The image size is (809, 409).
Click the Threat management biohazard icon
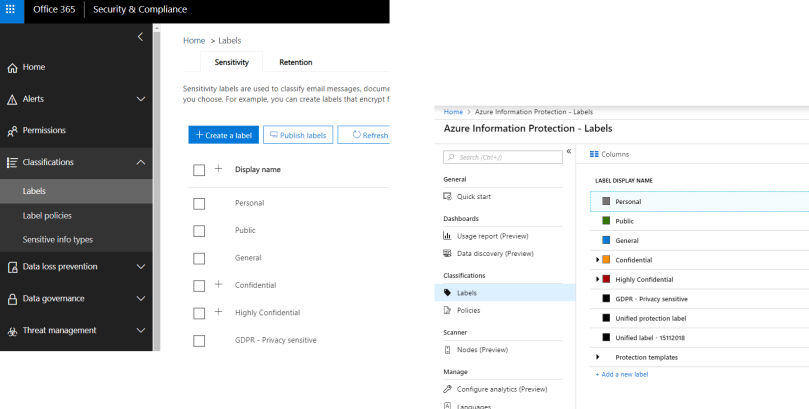coord(12,331)
